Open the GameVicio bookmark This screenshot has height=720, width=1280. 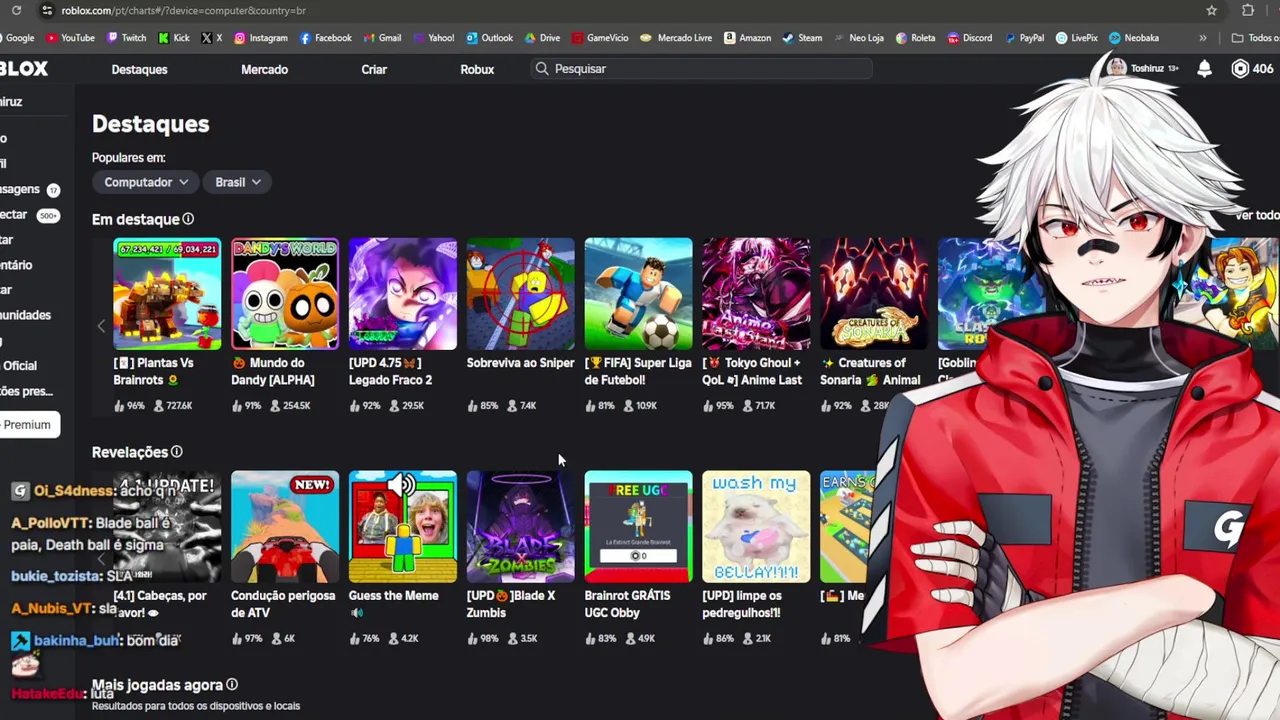click(600, 38)
